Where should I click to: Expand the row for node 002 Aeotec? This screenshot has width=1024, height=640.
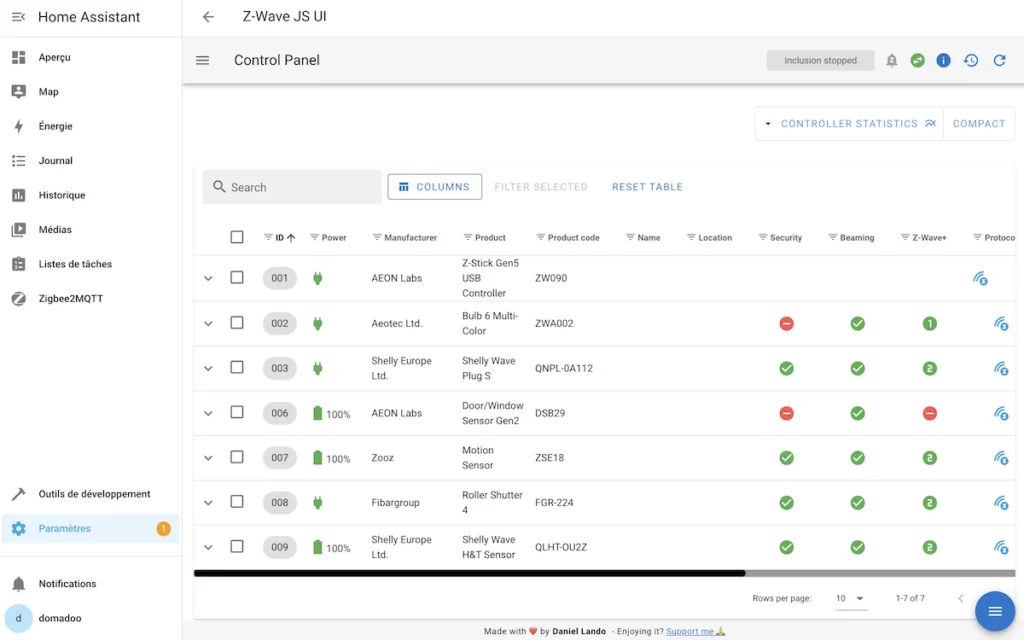pos(208,323)
